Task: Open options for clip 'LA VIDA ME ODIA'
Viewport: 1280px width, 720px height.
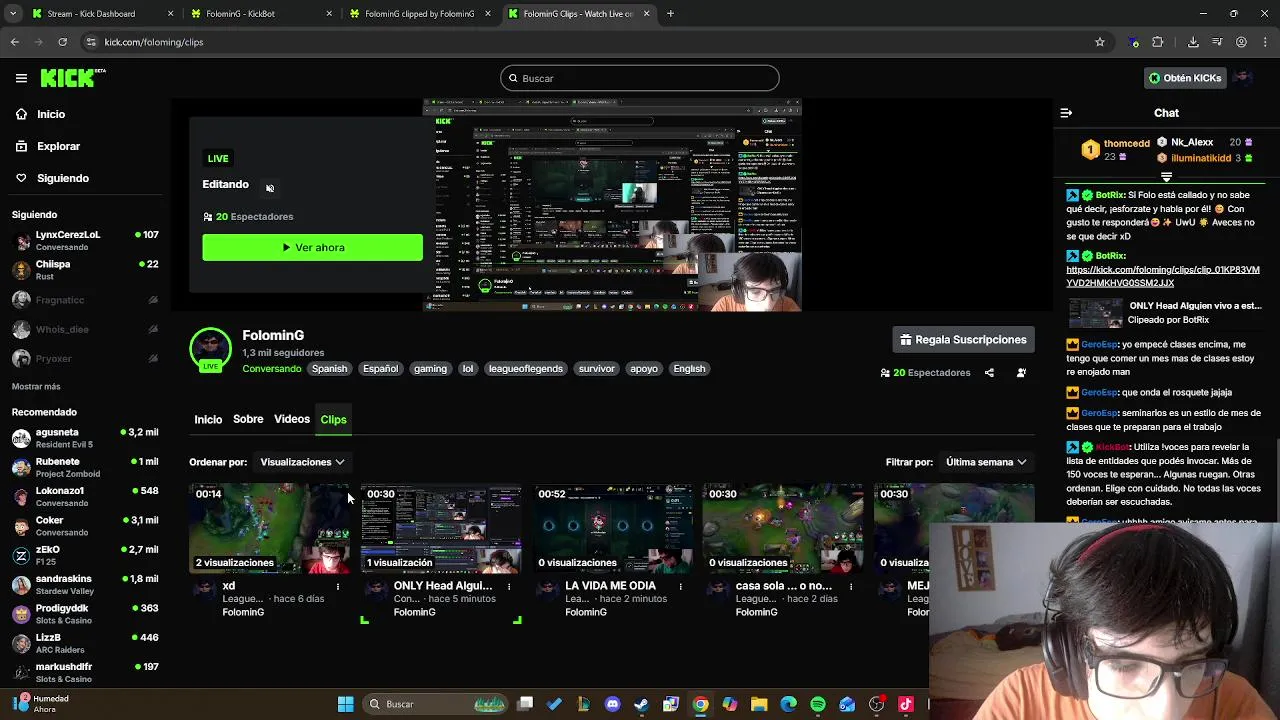Action: (680, 587)
